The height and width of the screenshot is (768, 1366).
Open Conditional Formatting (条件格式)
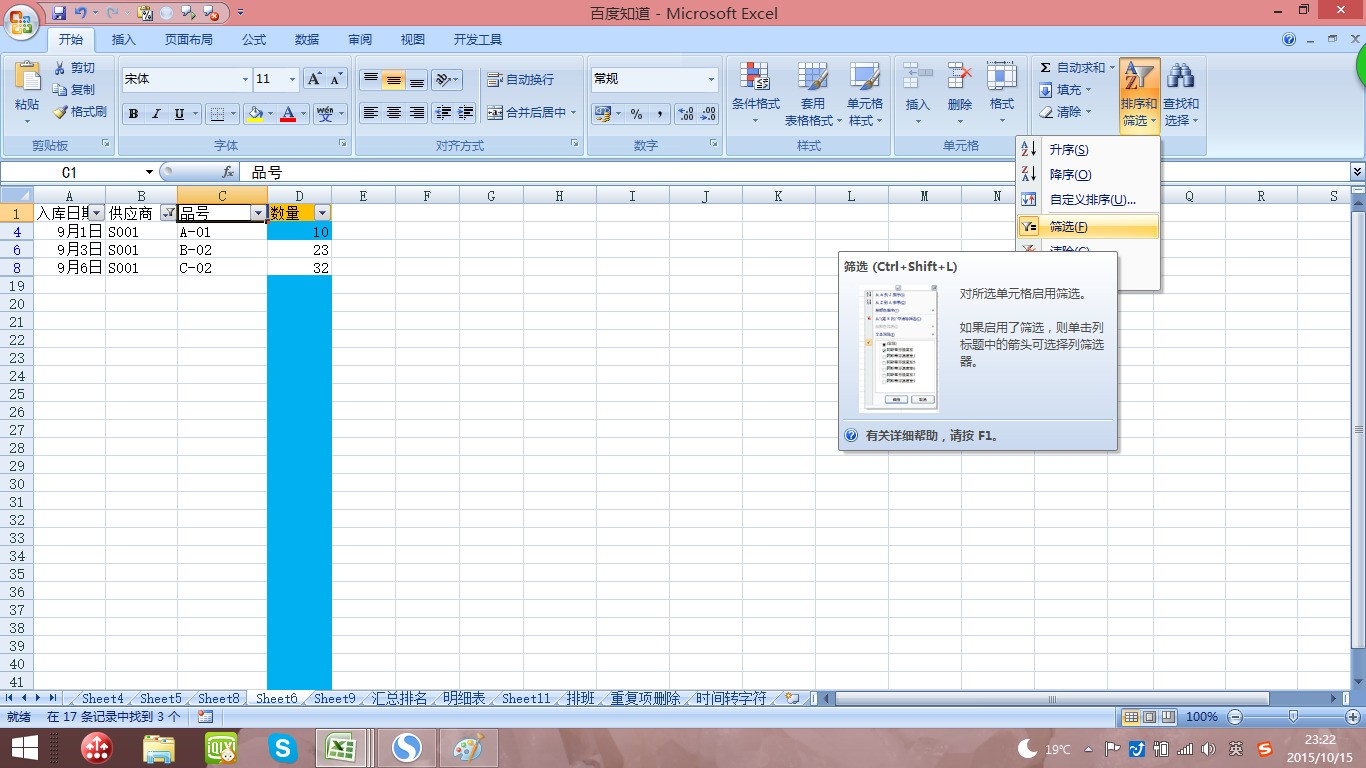755,95
